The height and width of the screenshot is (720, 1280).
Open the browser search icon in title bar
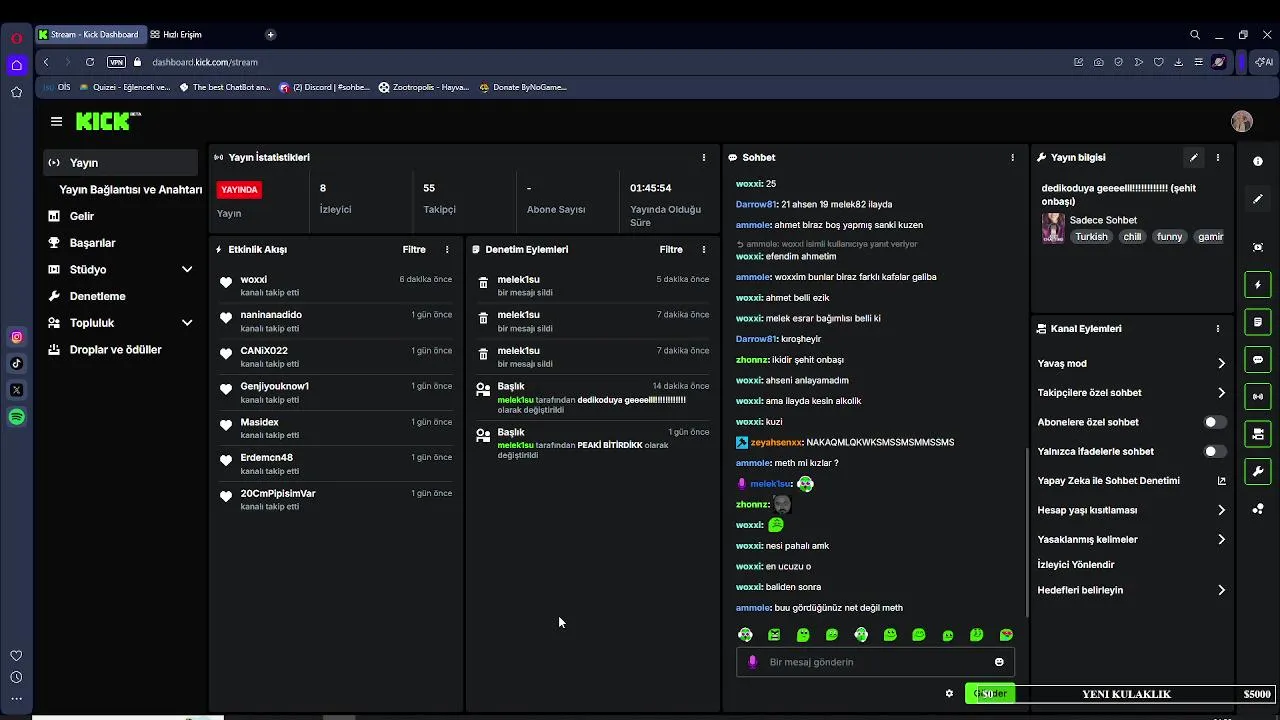1195,34
